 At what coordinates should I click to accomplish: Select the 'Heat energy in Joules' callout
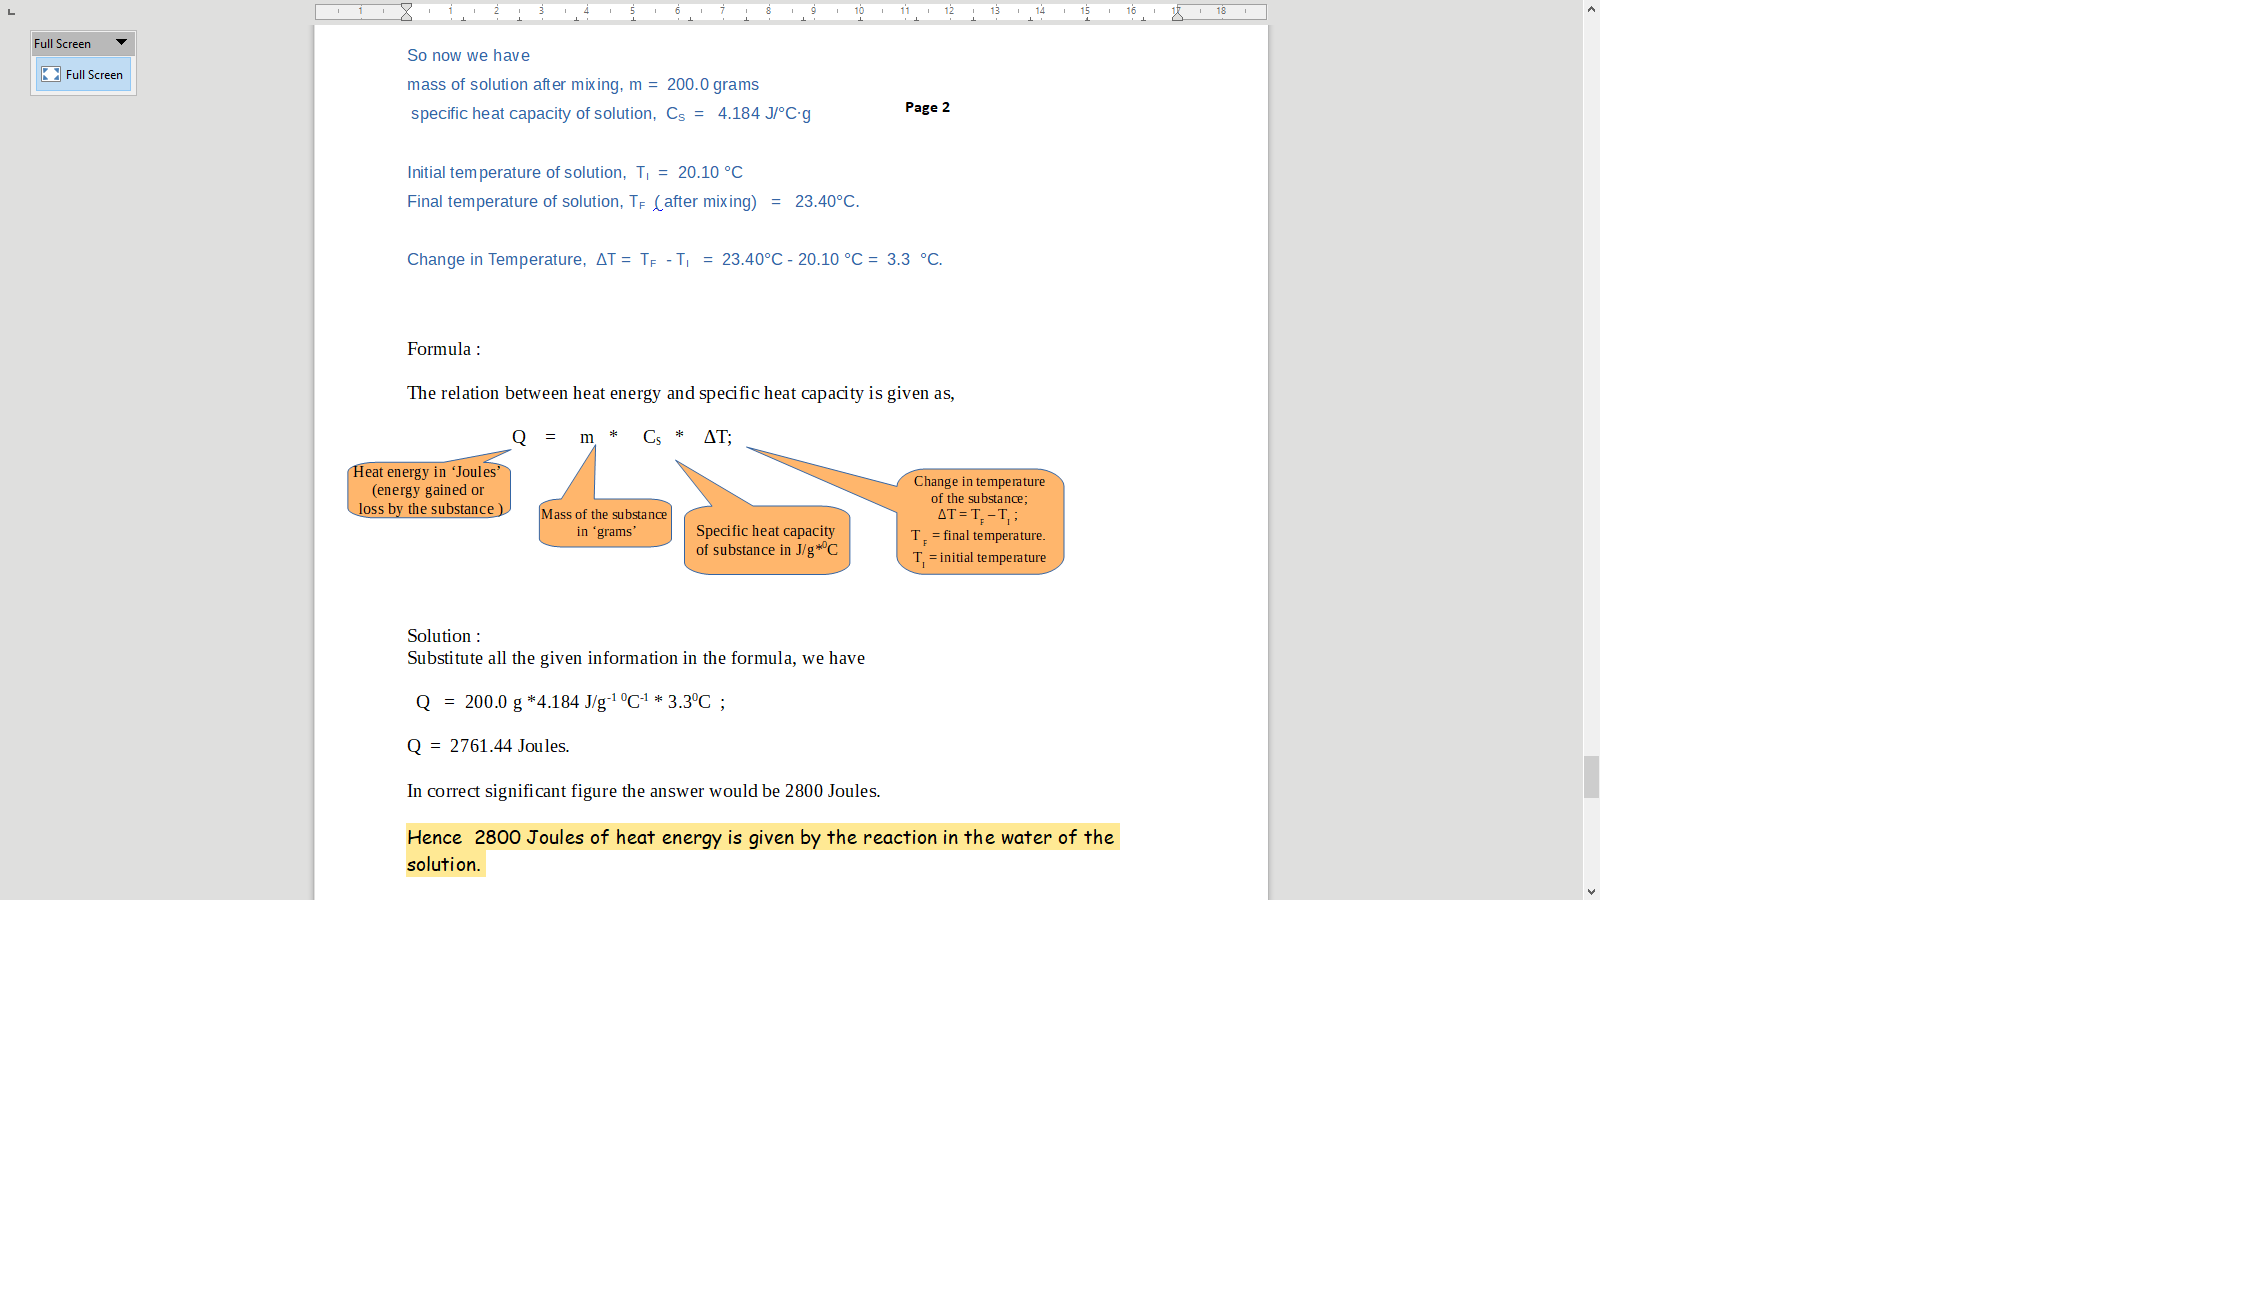[429, 490]
